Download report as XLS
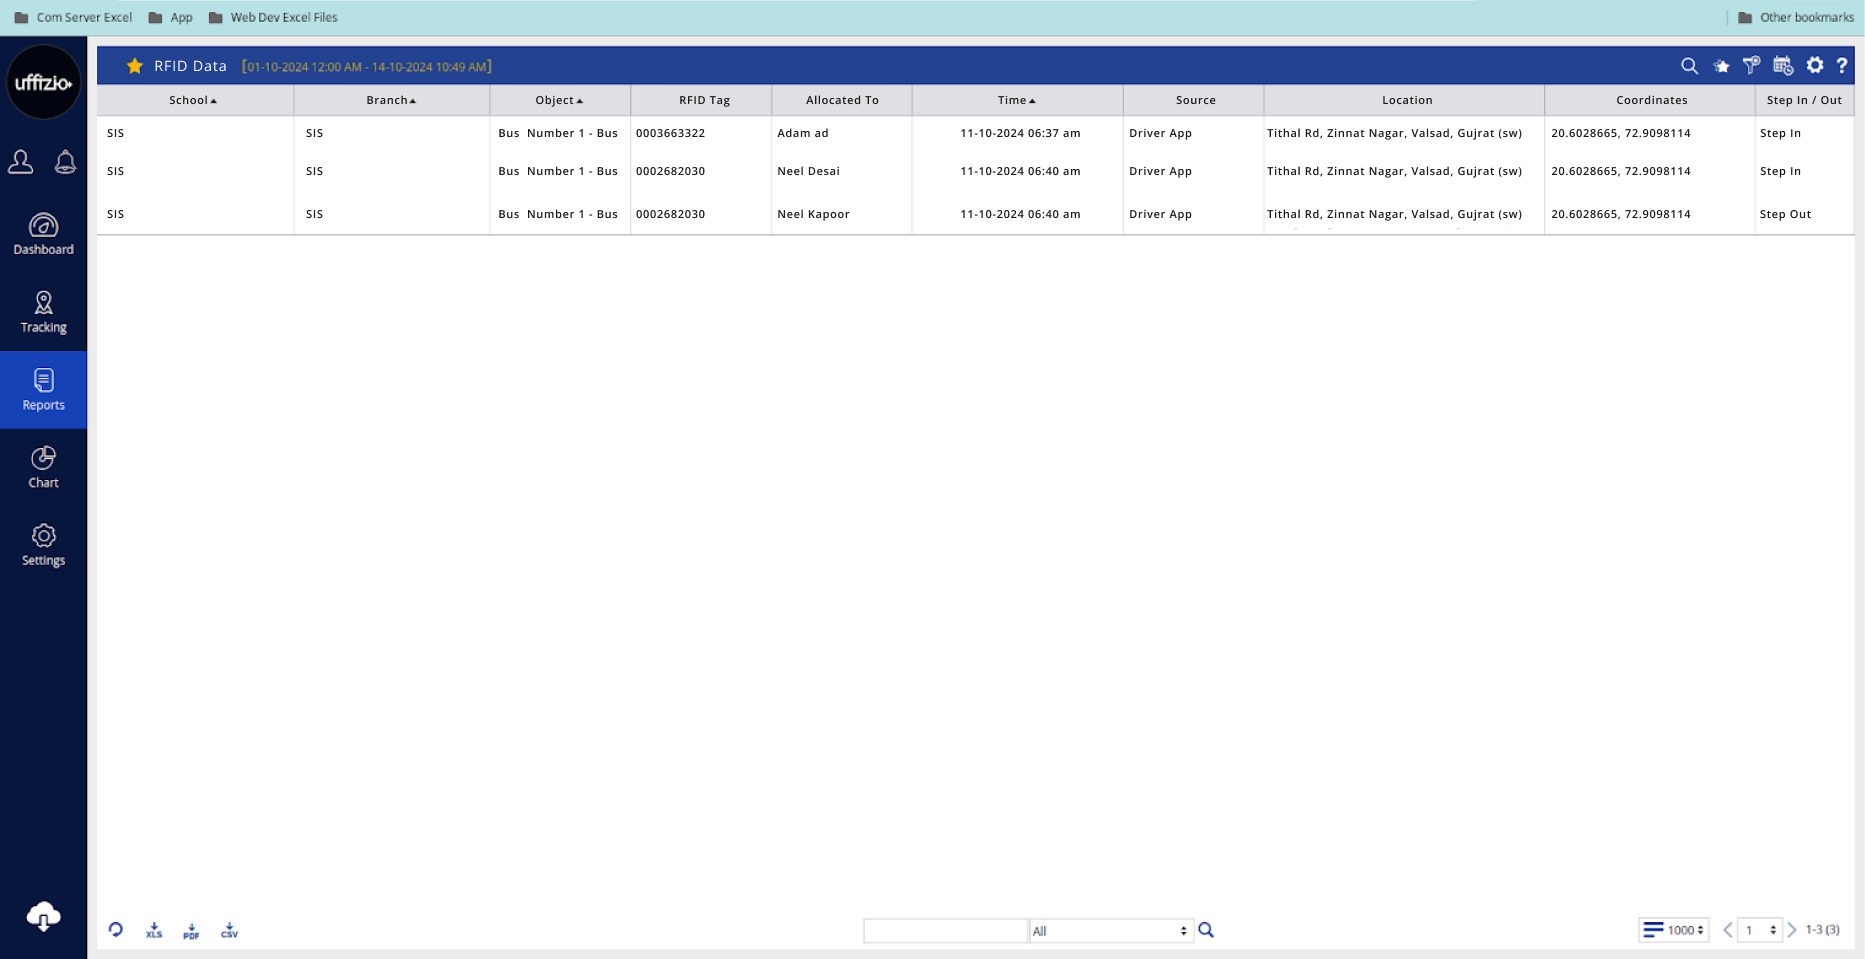This screenshot has width=1865, height=959. (x=154, y=931)
